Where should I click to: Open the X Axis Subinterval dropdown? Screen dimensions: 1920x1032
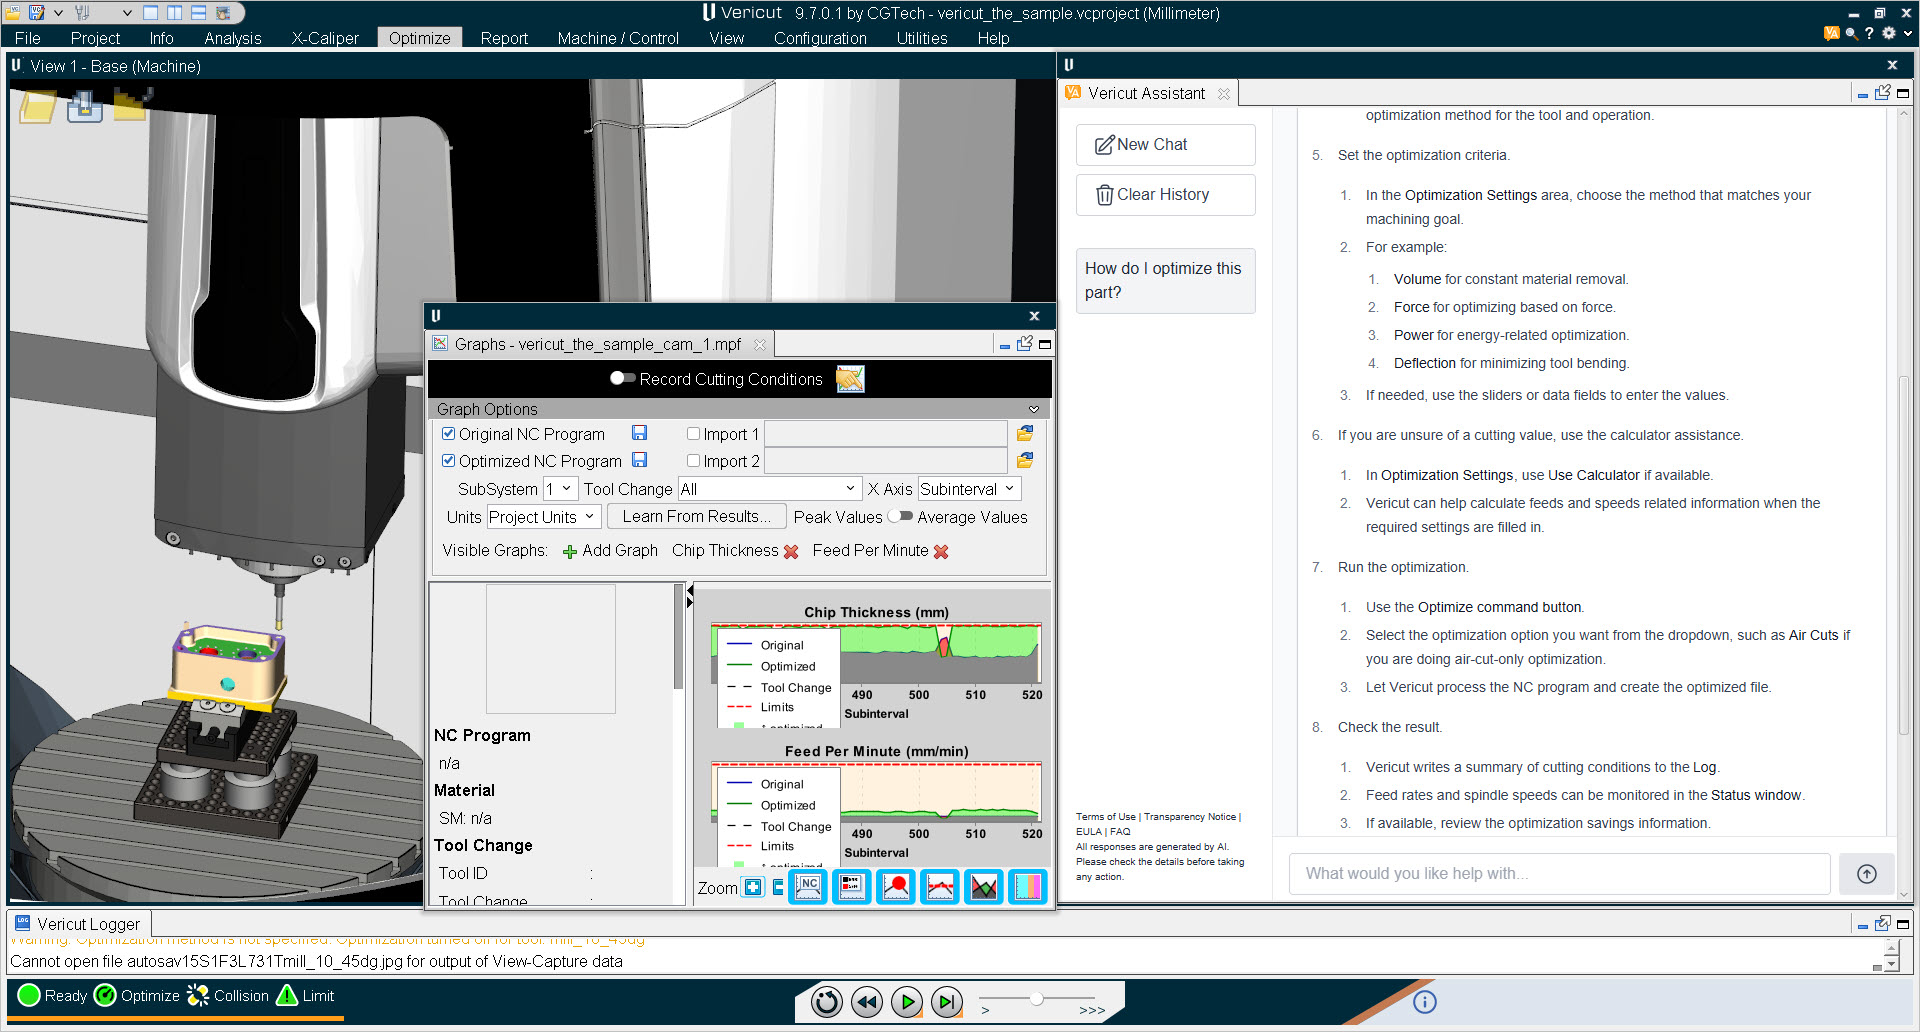coord(969,489)
